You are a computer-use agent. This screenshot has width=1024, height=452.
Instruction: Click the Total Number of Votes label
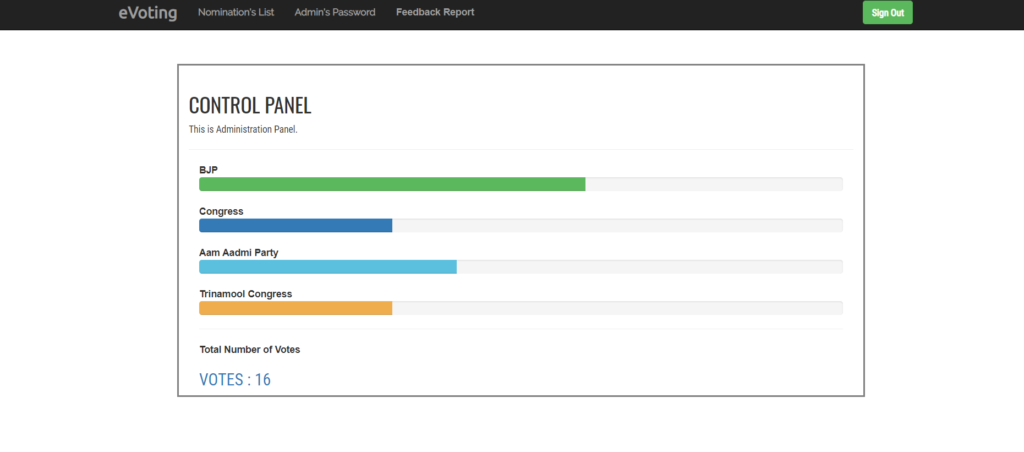249,349
